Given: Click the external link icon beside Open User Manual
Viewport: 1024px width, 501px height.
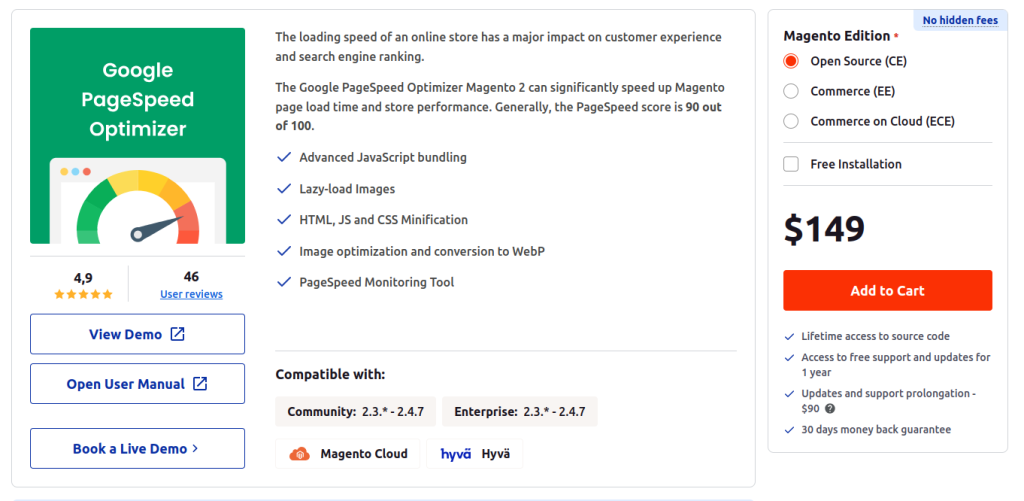Looking at the screenshot, I should point(200,384).
